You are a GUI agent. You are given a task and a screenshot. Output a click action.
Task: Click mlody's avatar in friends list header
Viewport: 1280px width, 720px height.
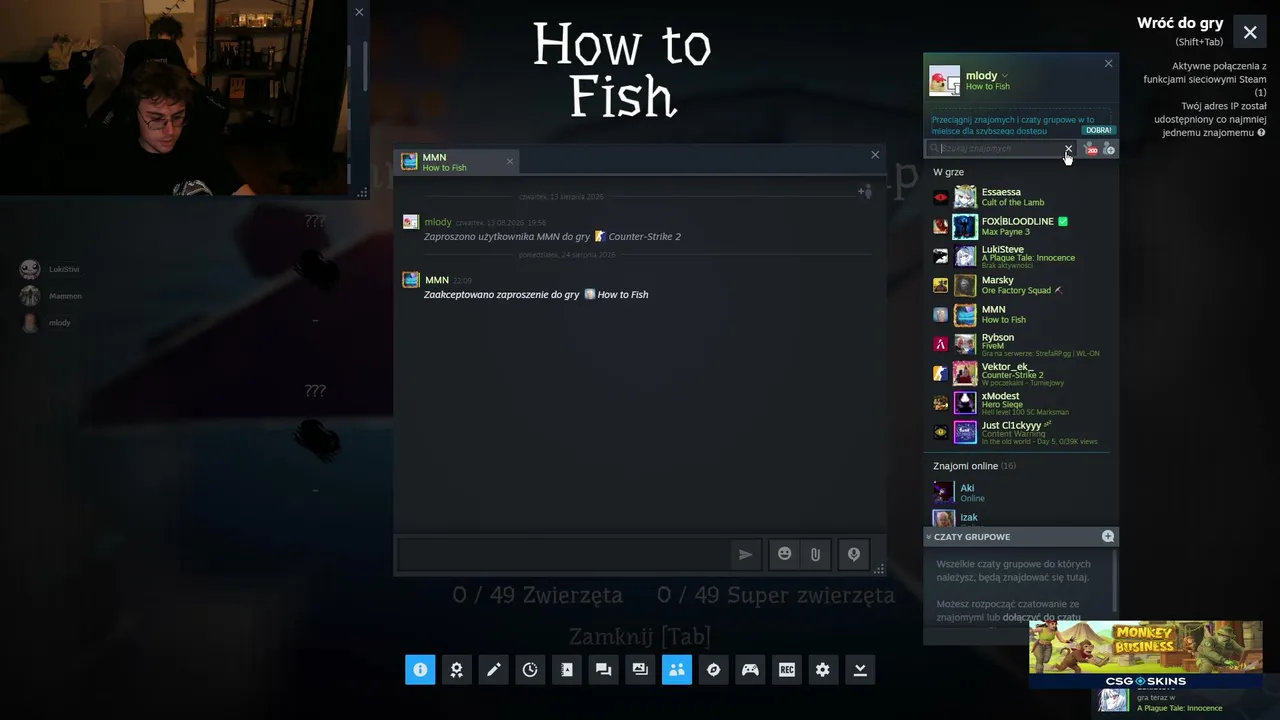(x=944, y=81)
